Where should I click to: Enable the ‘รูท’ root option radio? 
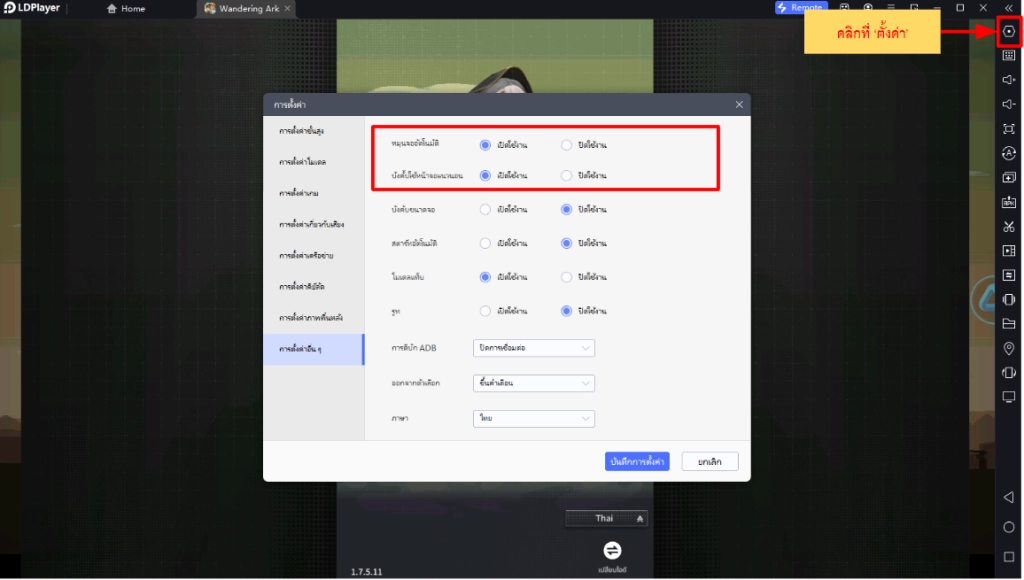click(486, 311)
